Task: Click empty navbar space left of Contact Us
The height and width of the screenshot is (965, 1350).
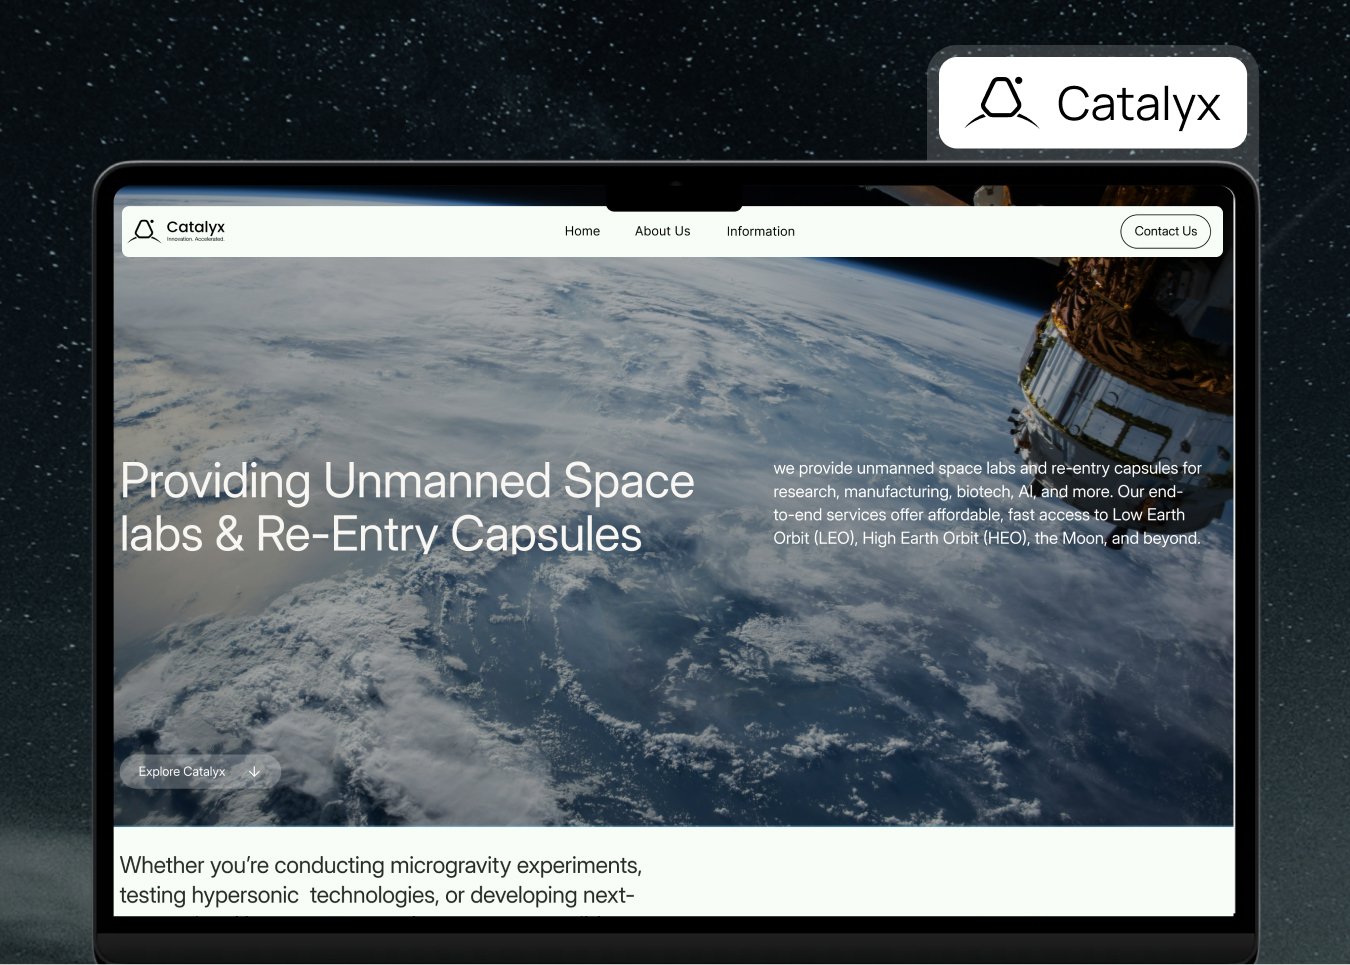Action: click(950, 231)
